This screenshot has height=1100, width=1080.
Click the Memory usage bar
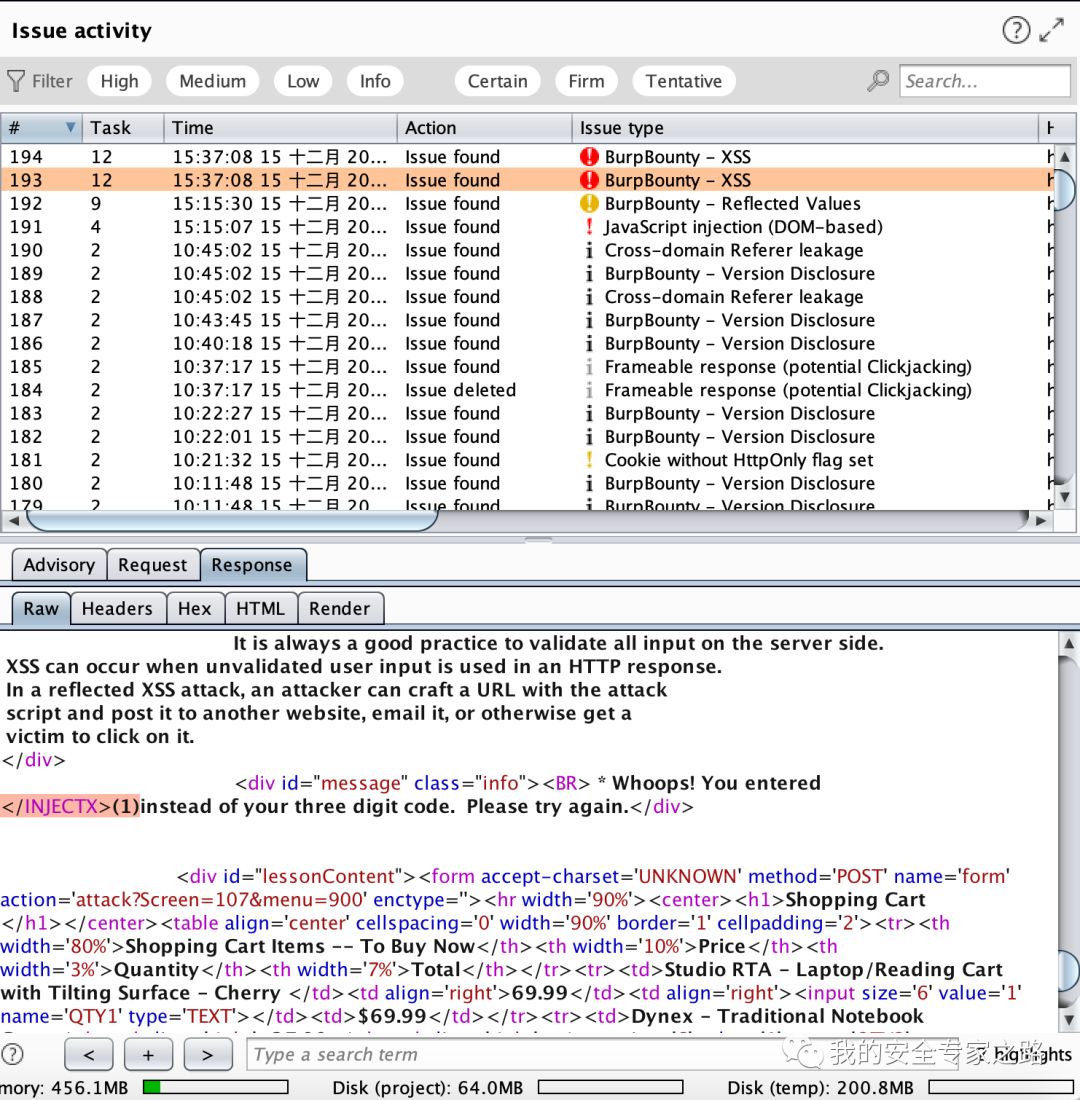[215, 1087]
